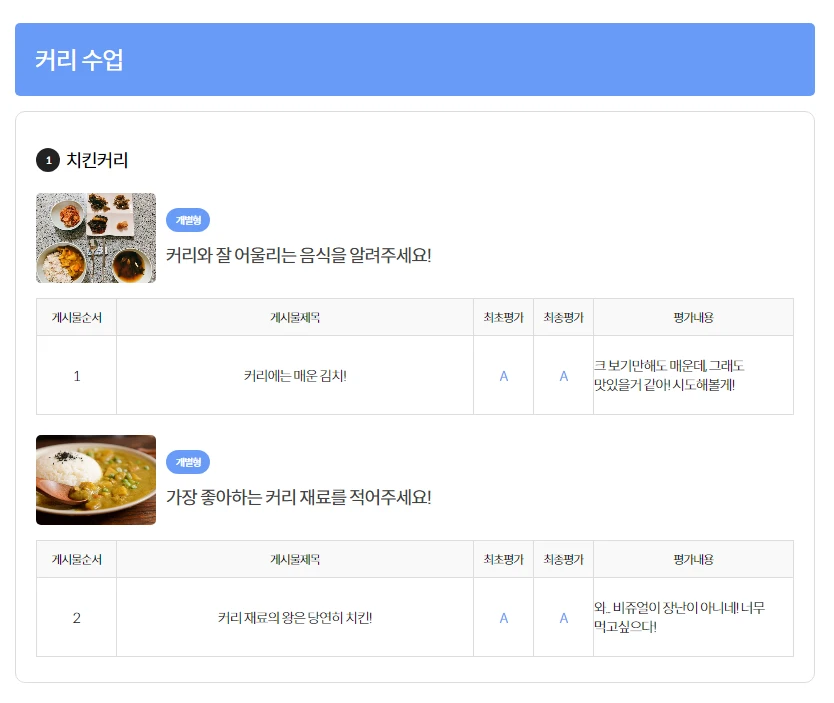Viewport: 834px width, 703px height.
Task: Open the question 커리와 잘 어울리는 음식을 알려주세요!
Action: point(298,255)
